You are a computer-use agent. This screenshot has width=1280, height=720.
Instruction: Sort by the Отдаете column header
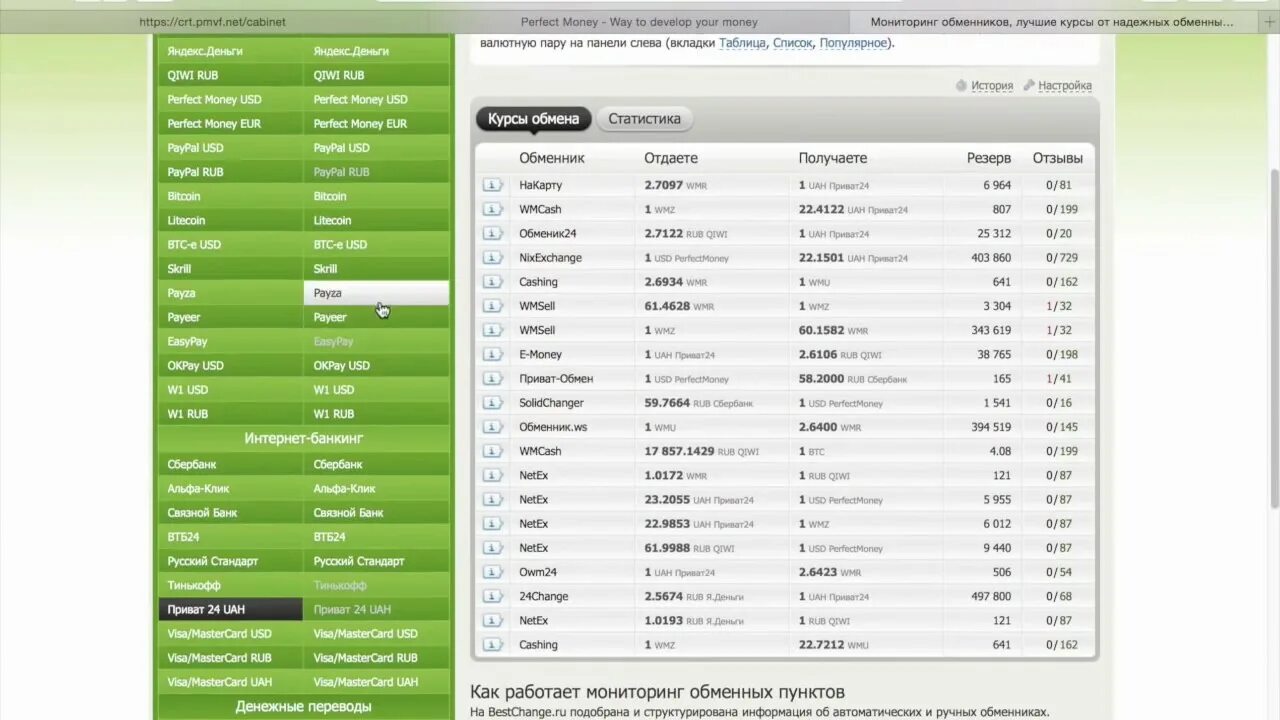tap(671, 158)
